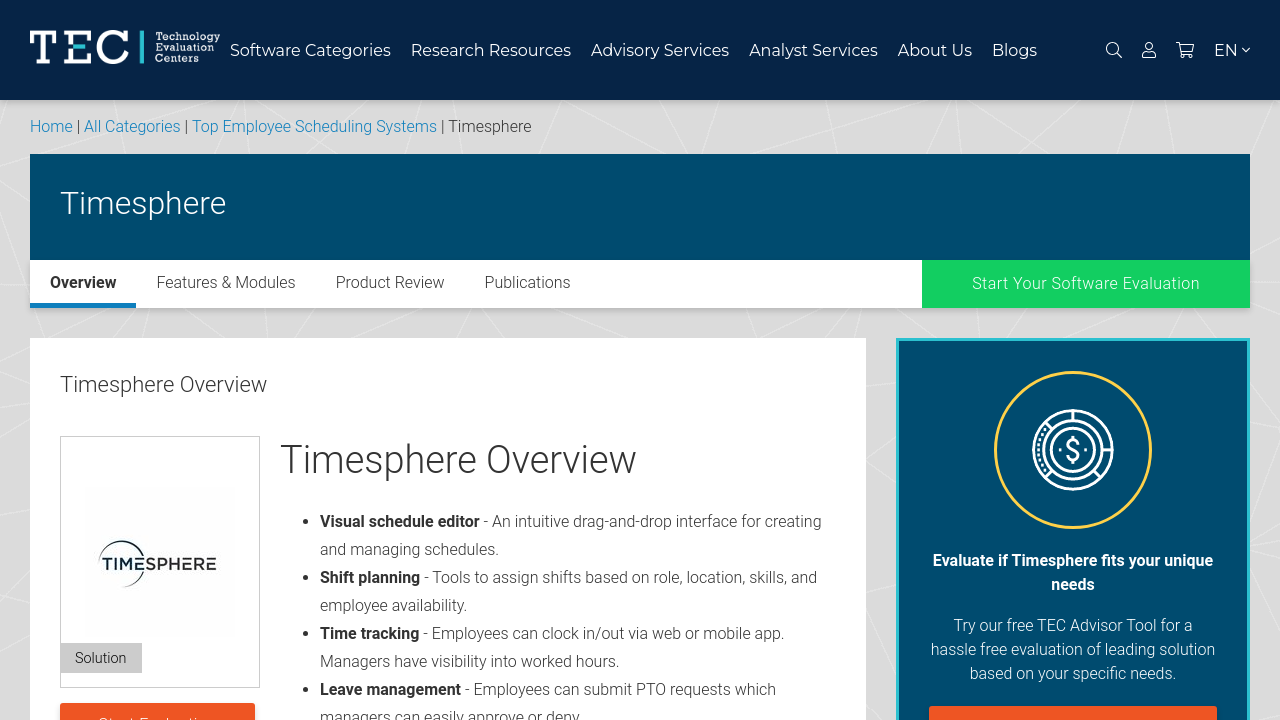Follow the Home breadcrumb link
The image size is (1280, 720).
coord(51,127)
